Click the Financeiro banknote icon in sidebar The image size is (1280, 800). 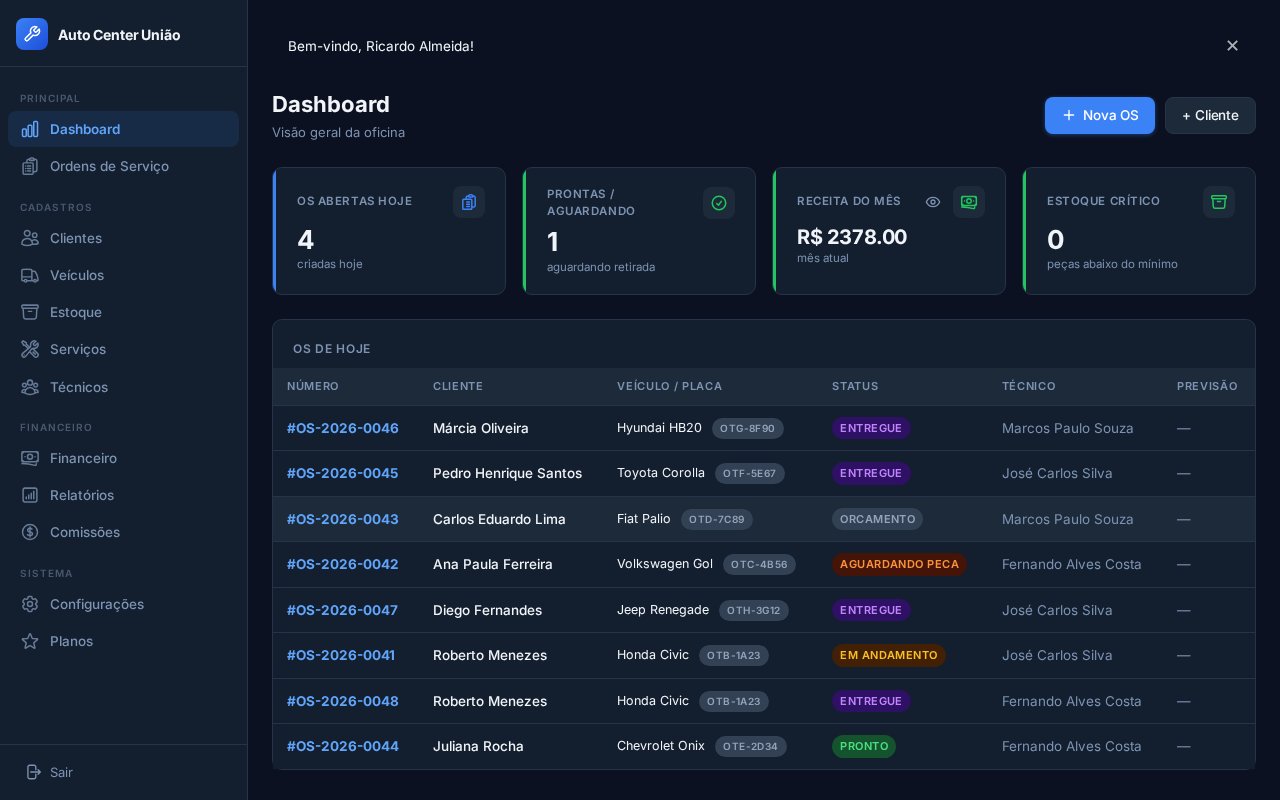tap(30, 458)
